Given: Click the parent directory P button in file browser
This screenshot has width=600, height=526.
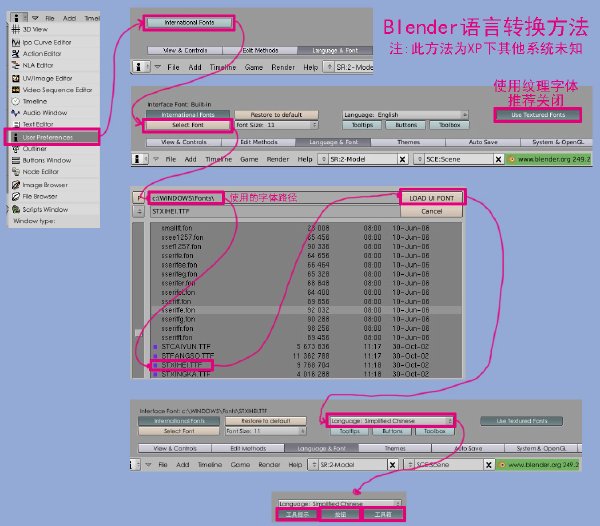Looking at the screenshot, I should pyautogui.click(x=139, y=198).
